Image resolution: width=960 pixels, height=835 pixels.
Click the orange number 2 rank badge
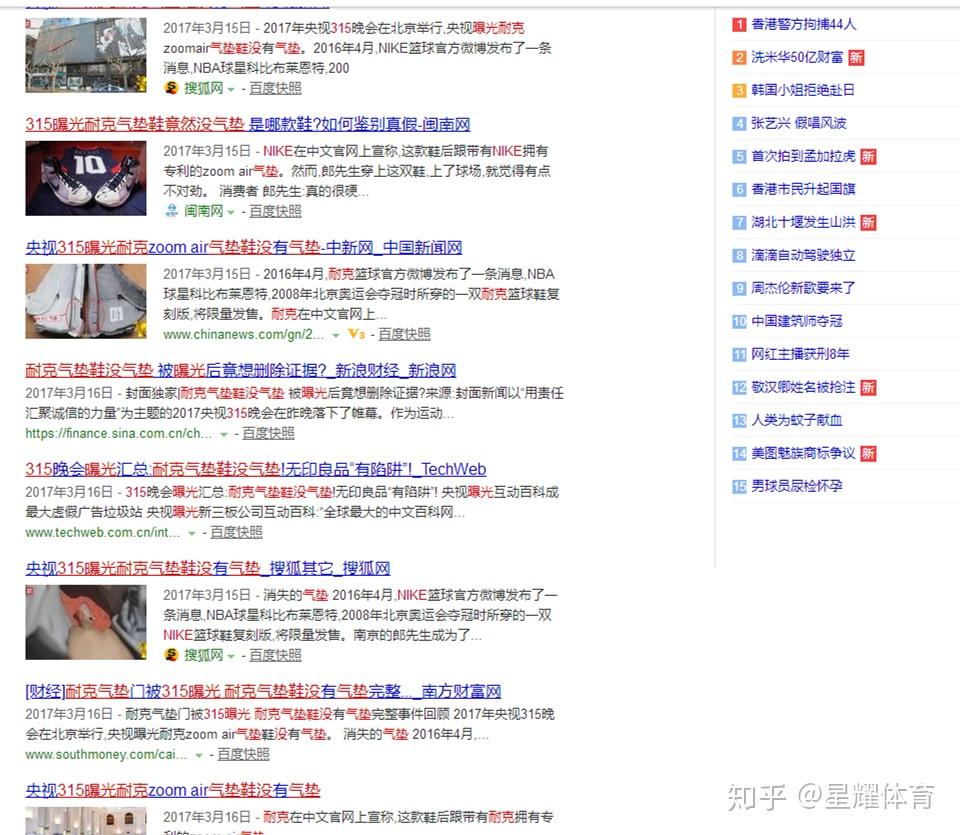739,57
